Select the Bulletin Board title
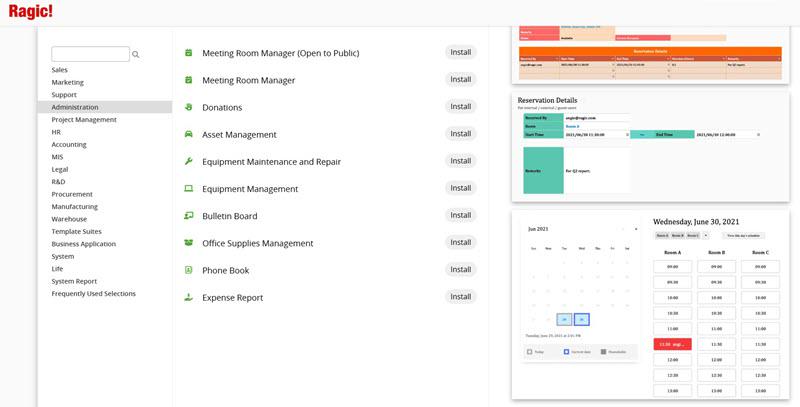 pos(230,216)
